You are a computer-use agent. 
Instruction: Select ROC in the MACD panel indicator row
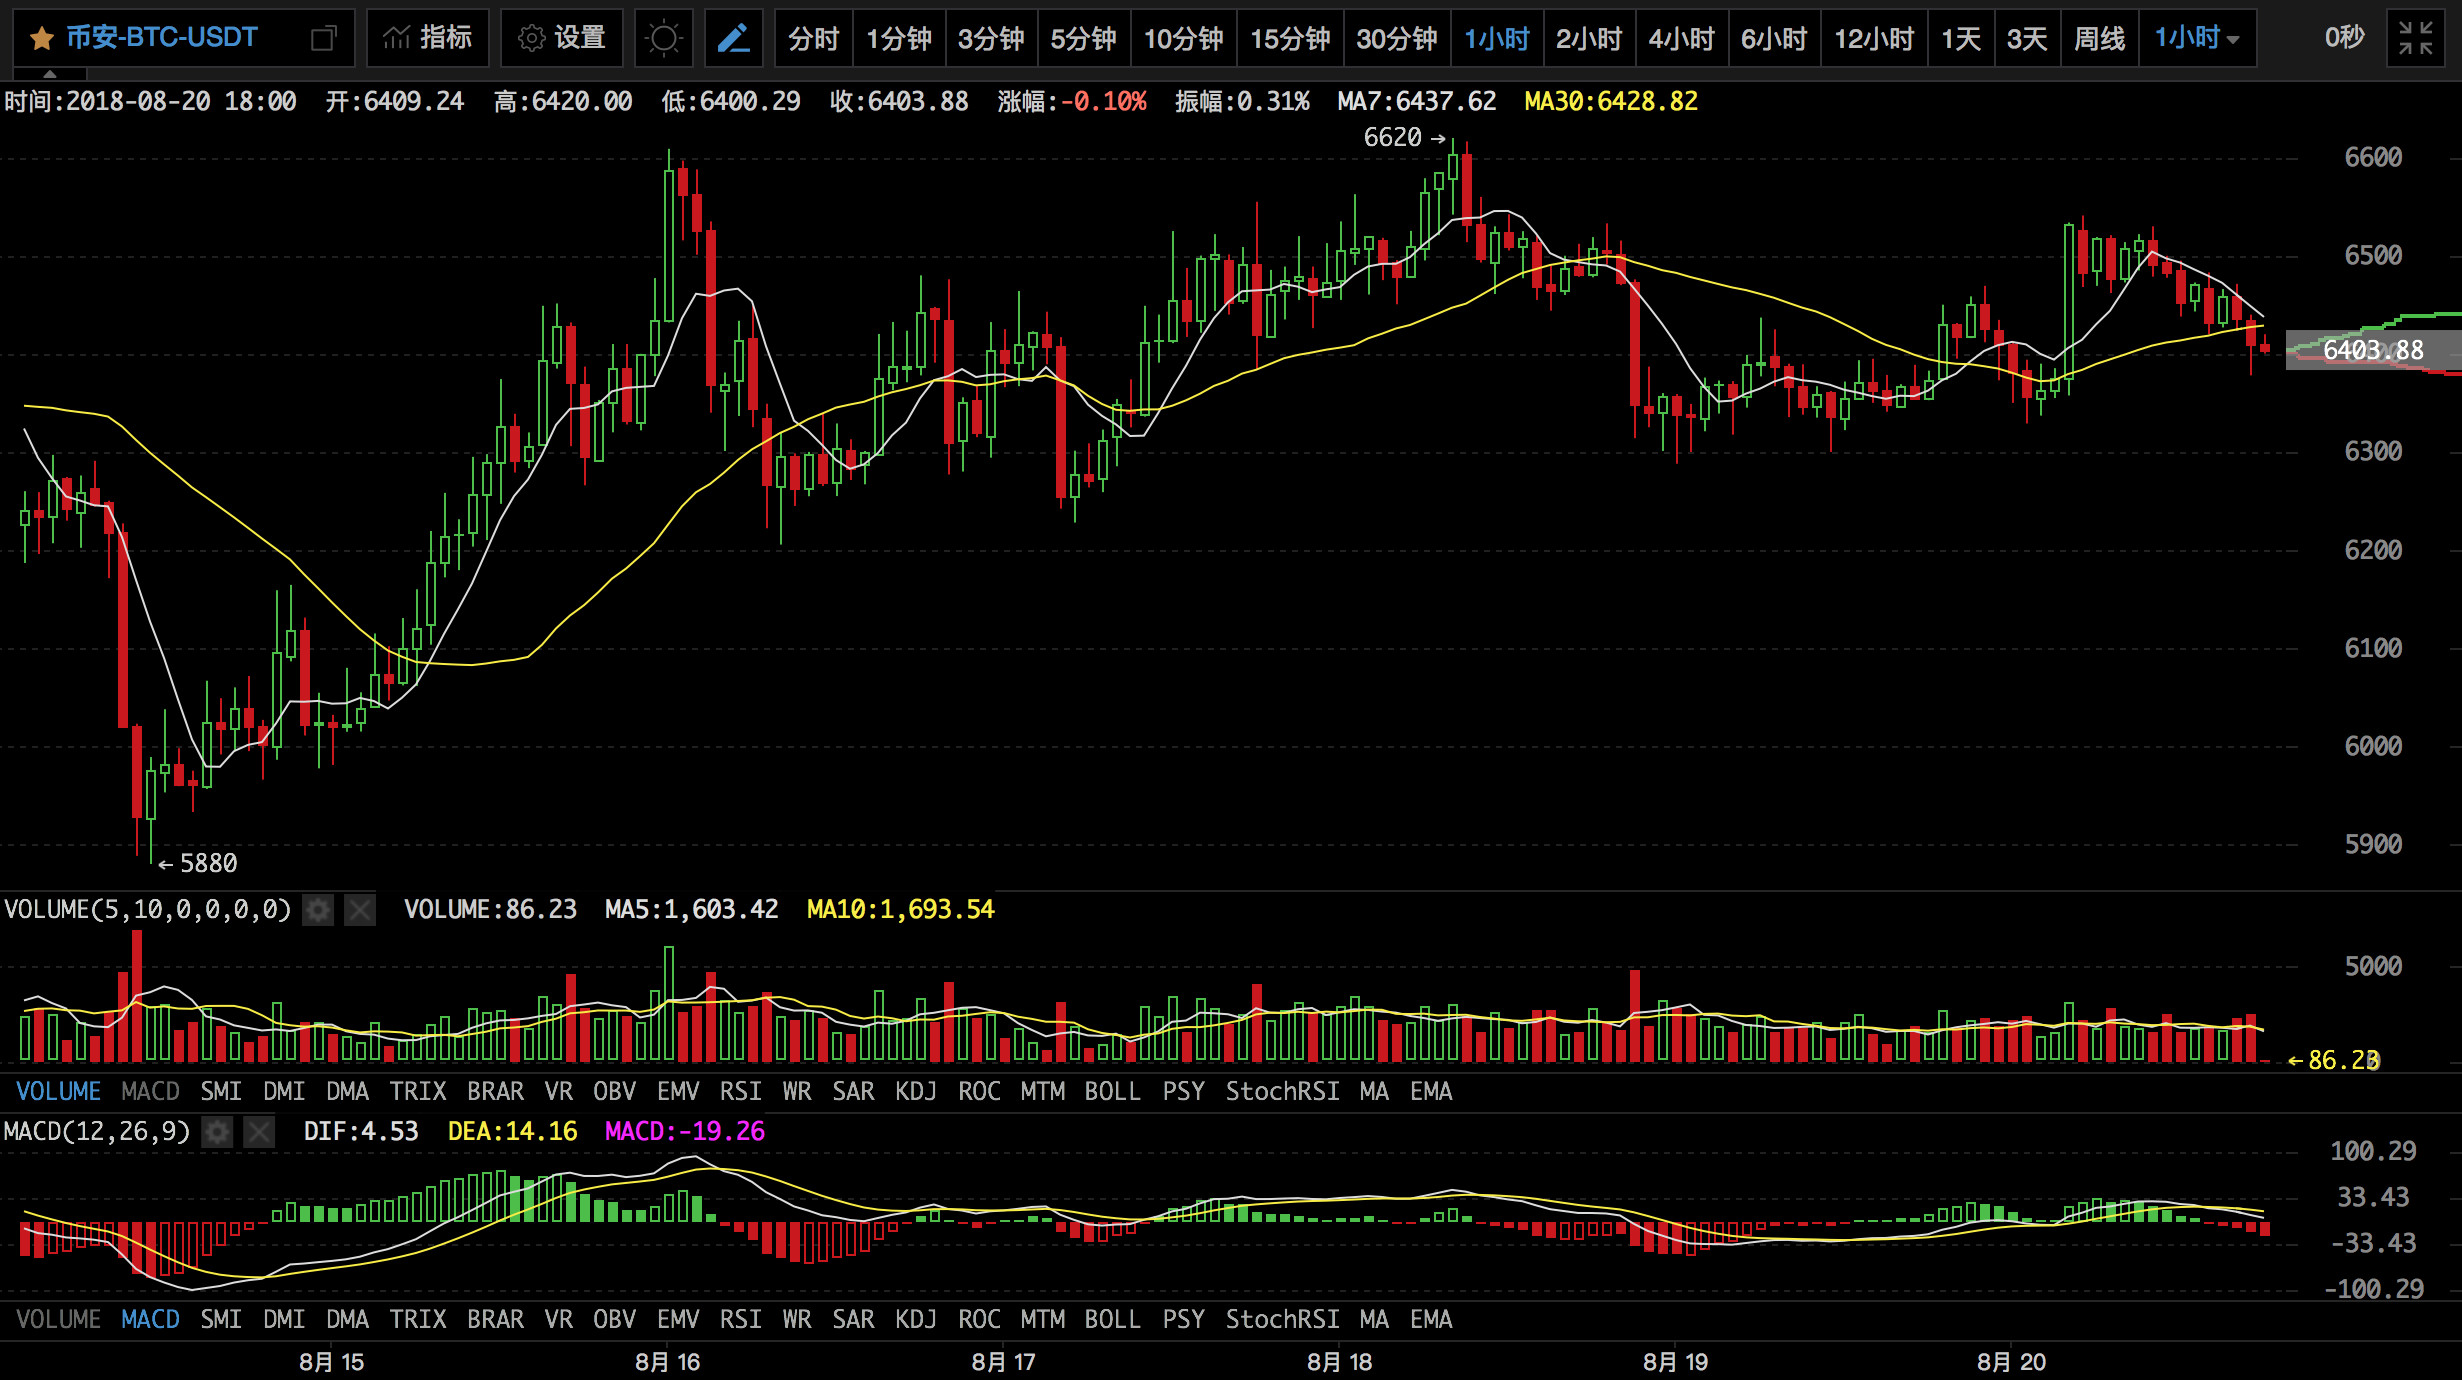pos(979,1319)
